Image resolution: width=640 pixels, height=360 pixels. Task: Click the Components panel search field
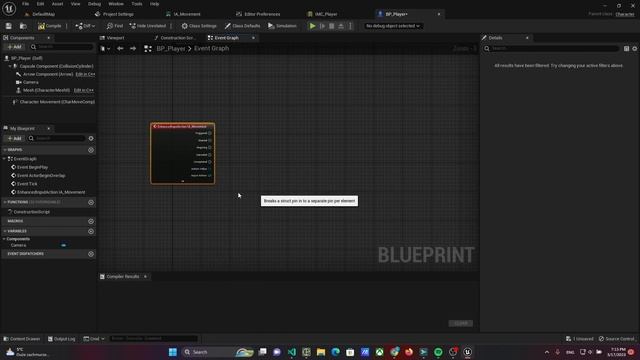coord(61,47)
